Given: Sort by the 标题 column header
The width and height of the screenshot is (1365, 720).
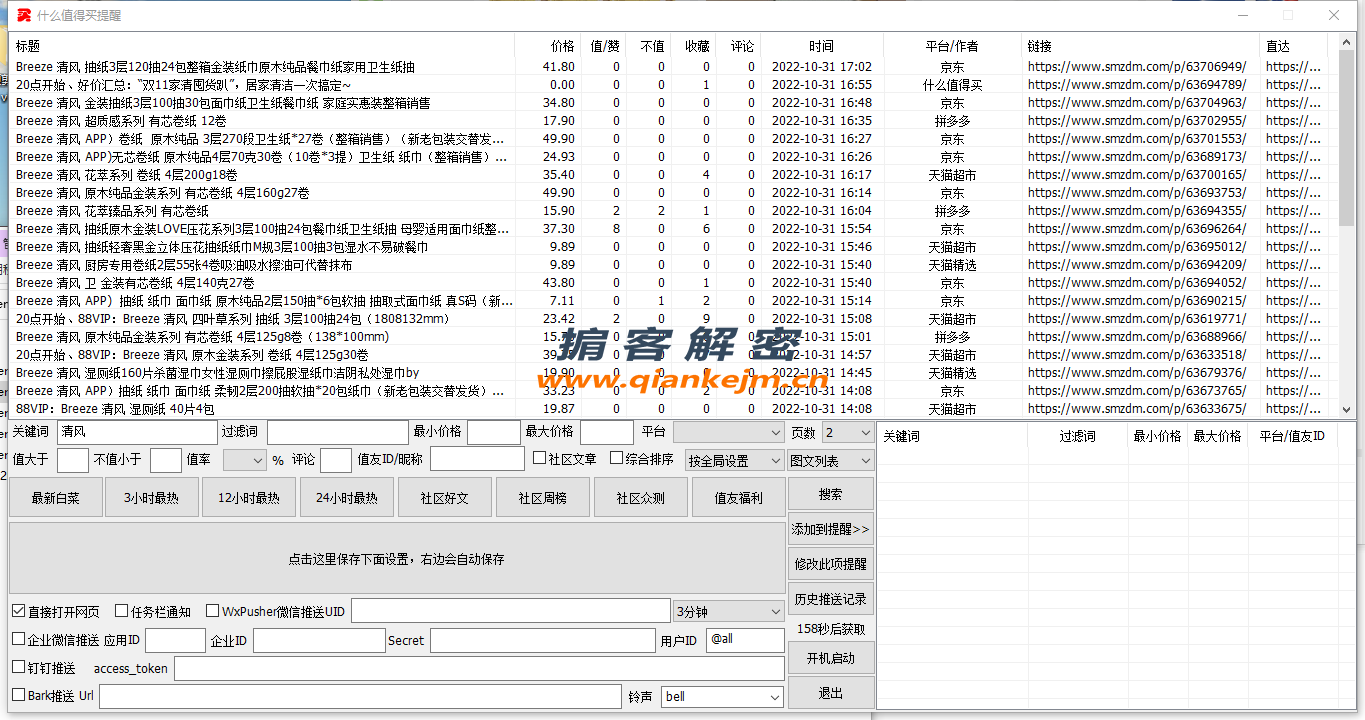Looking at the screenshot, I should (262, 46).
